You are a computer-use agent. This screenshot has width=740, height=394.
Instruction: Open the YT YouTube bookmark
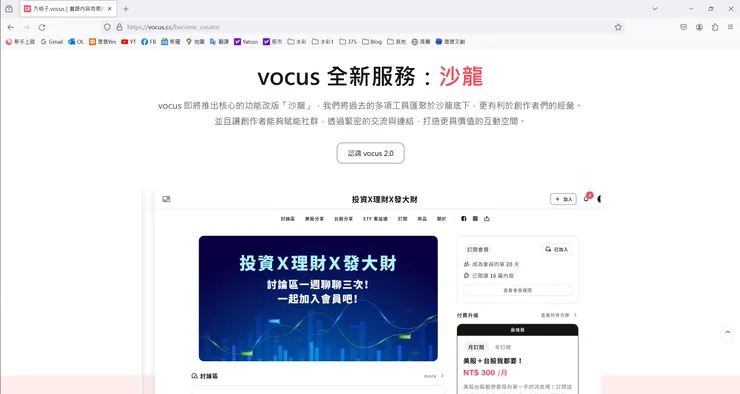coord(128,42)
